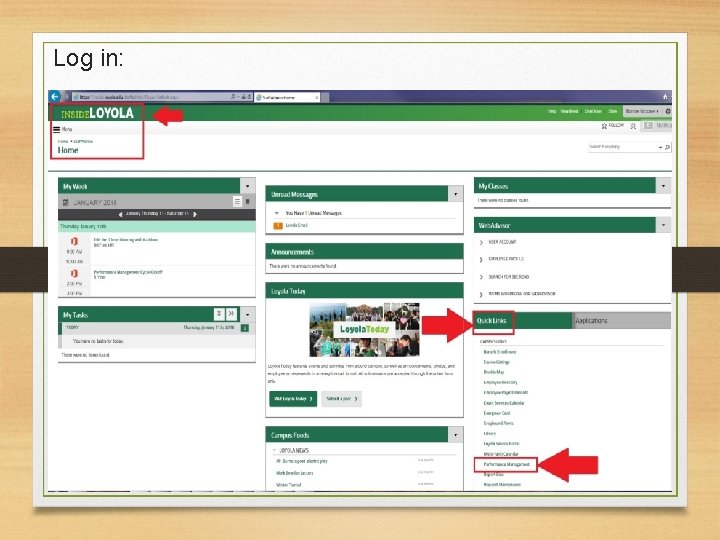
Task: Click the Inside Loyola logo
Action: [97, 113]
